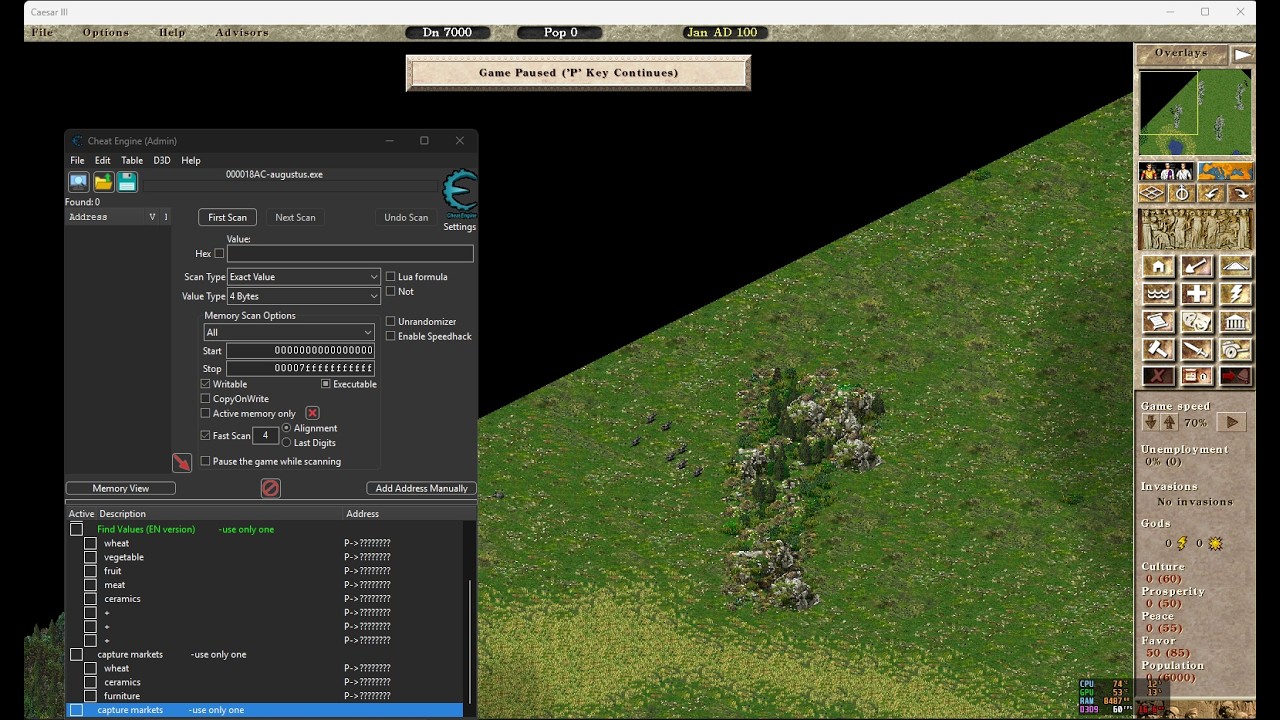
Task: Open the memory region All dropdown
Action: [289, 332]
